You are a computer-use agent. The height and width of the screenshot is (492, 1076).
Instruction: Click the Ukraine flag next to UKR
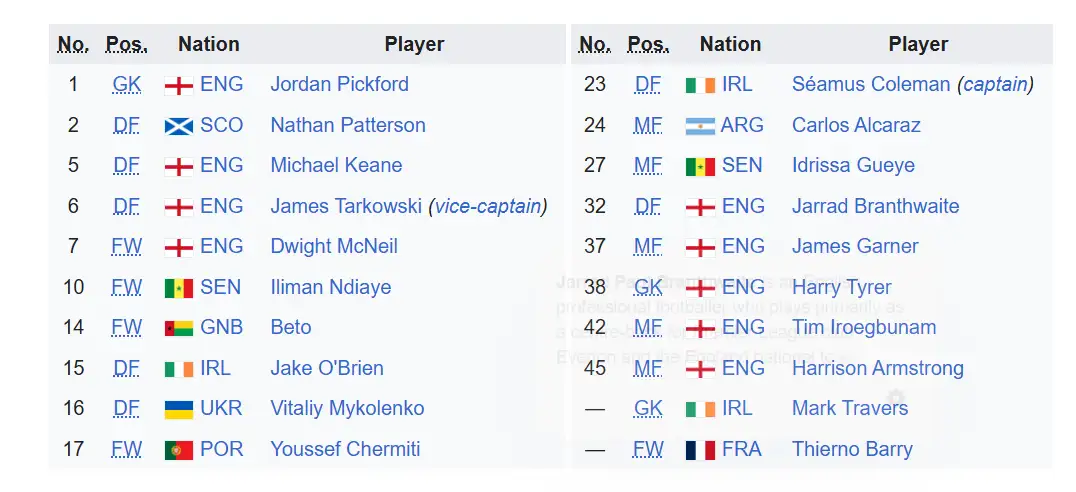tap(179, 409)
